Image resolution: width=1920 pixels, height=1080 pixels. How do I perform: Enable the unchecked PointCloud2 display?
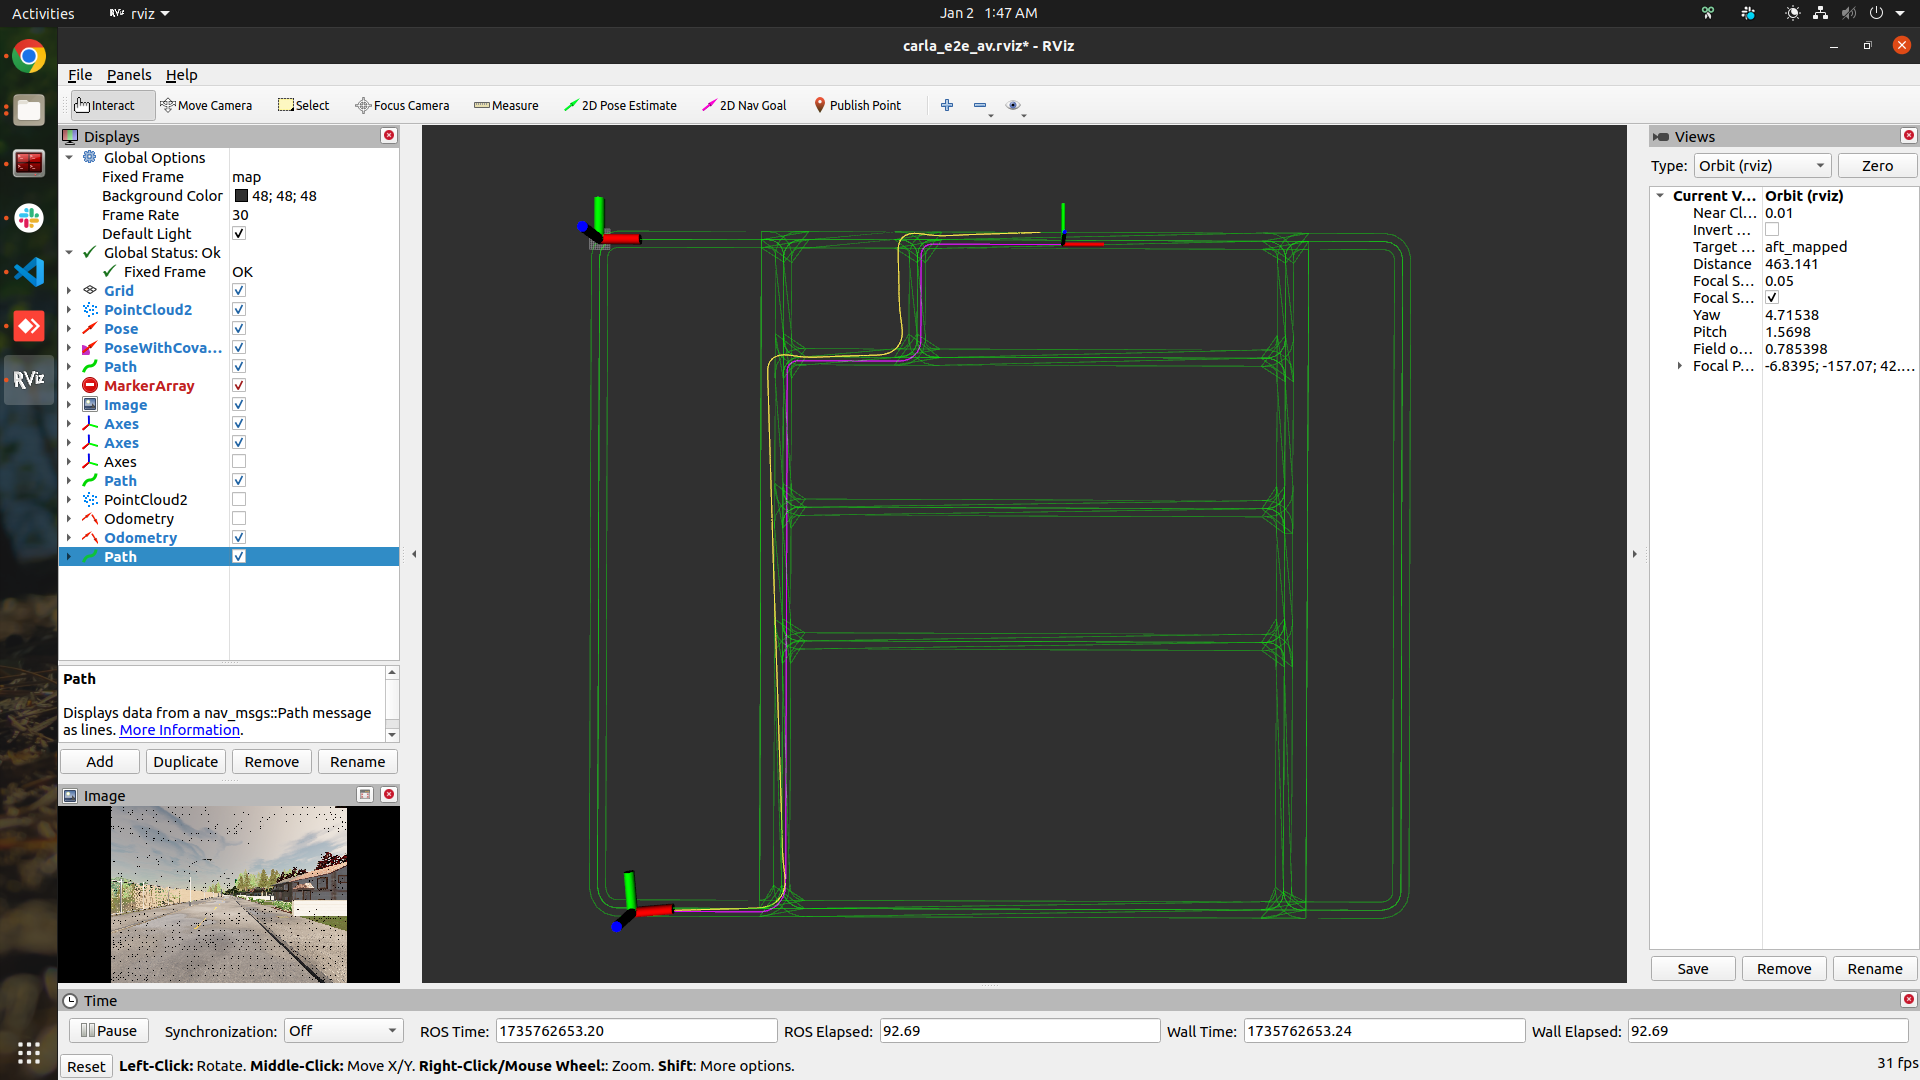click(239, 500)
